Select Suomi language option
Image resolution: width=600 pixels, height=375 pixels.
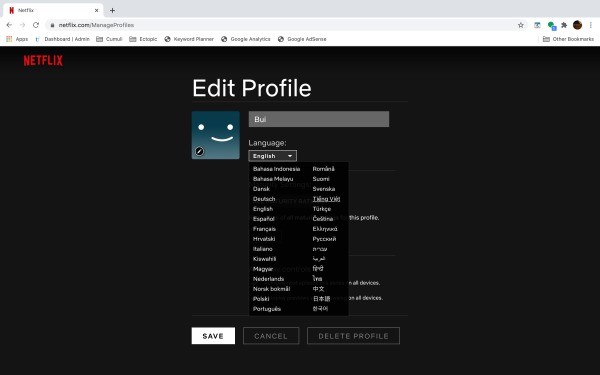click(x=321, y=179)
